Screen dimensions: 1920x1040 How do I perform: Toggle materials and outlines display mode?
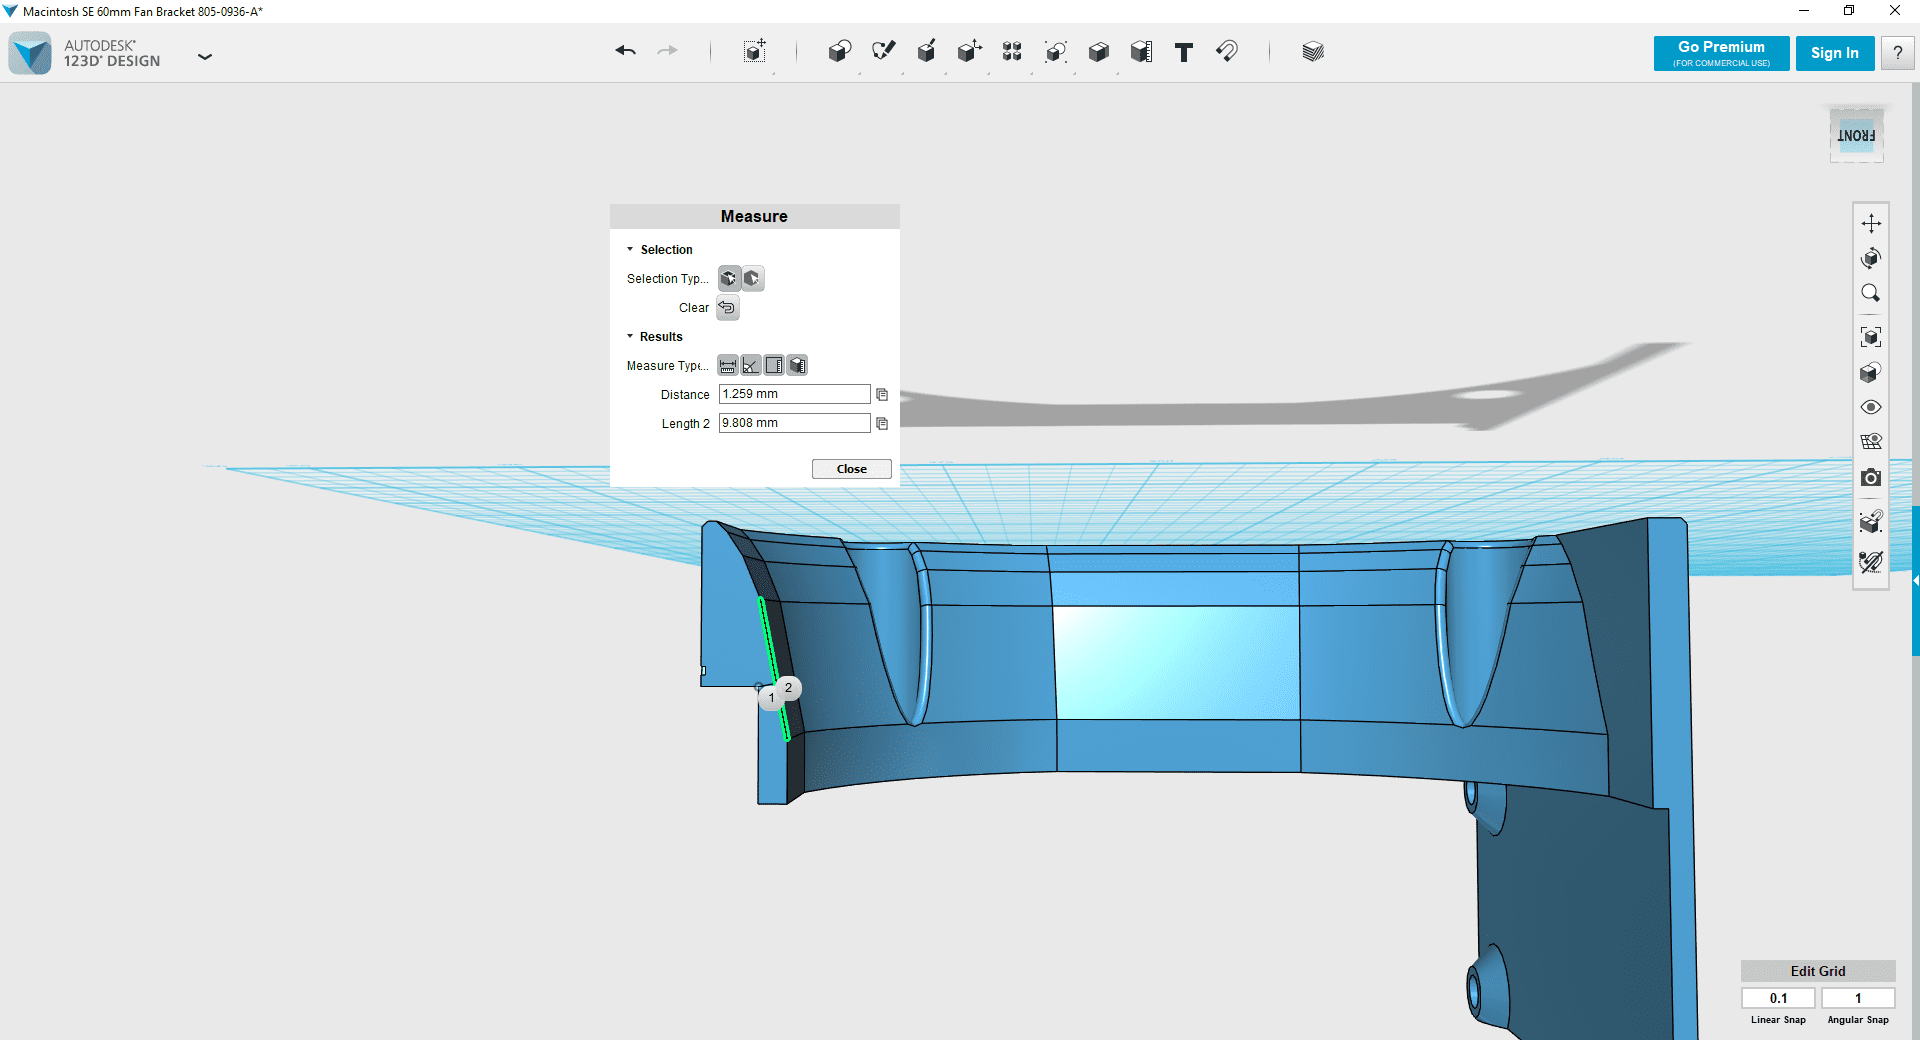click(1871, 372)
